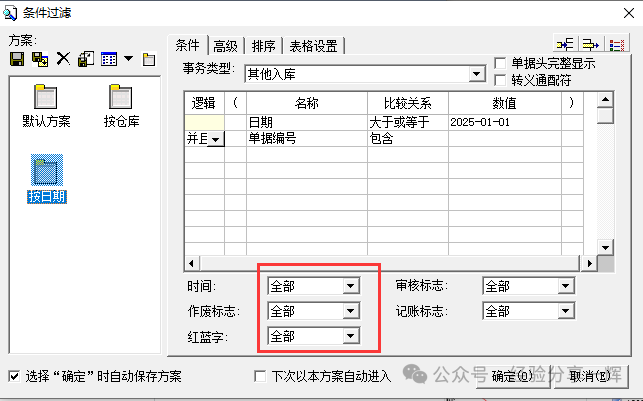Click the save-as scheme icon

tap(40, 59)
